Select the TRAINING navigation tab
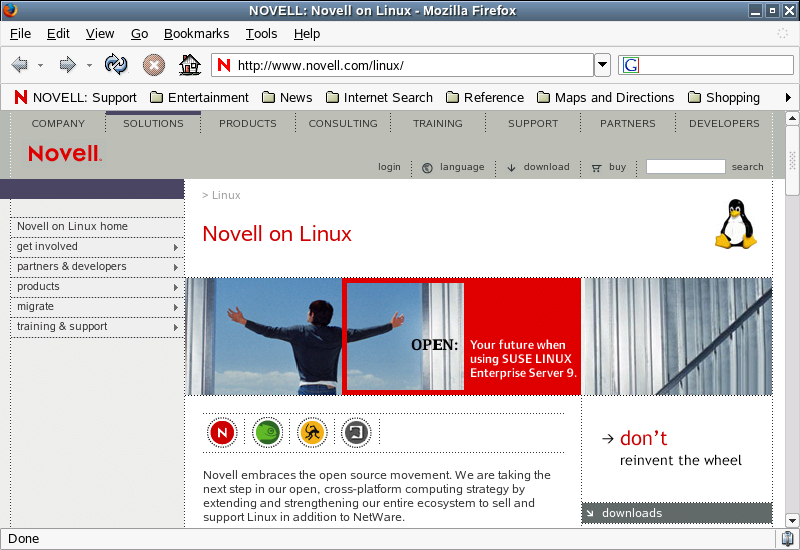800x550 pixels. (x=438, y=123)
